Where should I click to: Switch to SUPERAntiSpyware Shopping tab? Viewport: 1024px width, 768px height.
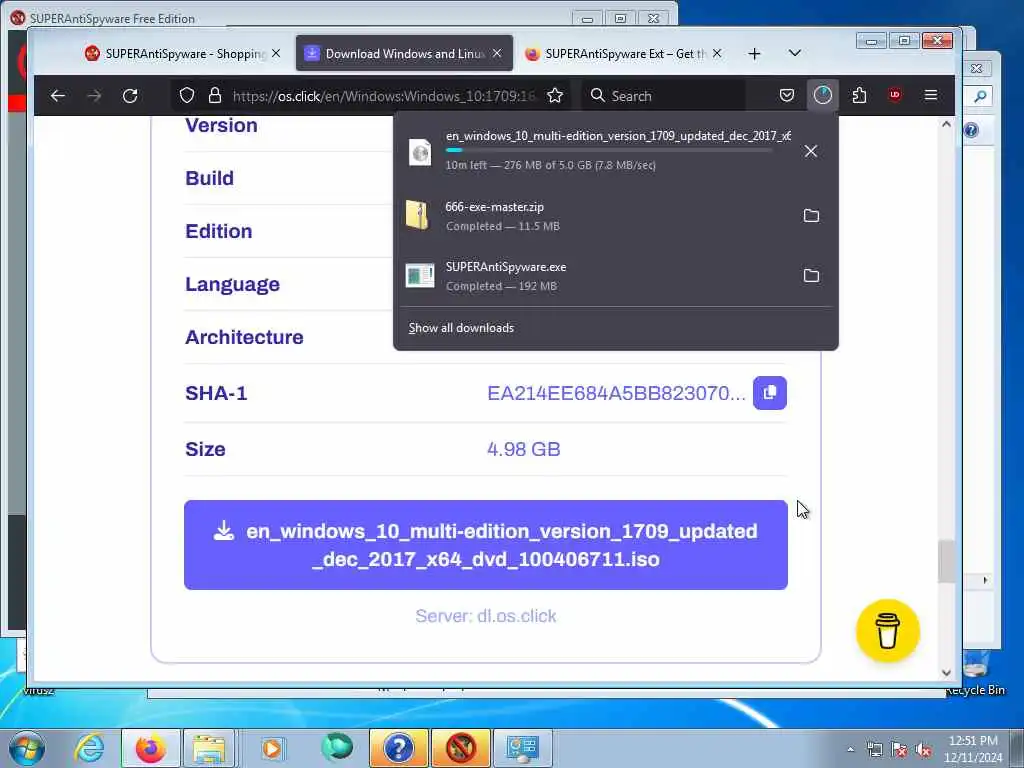183,54
